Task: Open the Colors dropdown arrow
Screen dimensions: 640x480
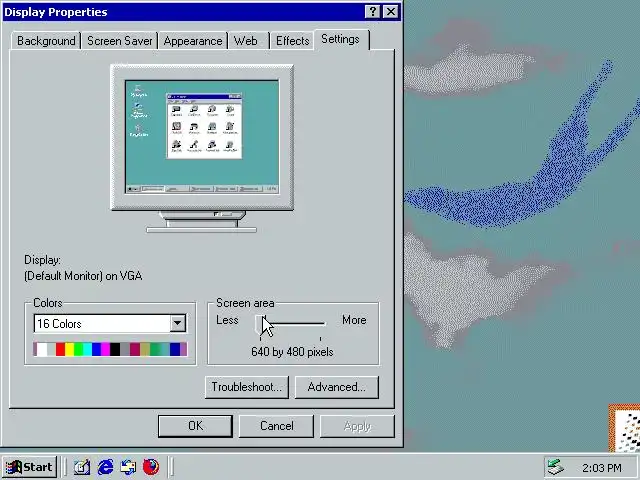Action: click(x=178, y=324)
